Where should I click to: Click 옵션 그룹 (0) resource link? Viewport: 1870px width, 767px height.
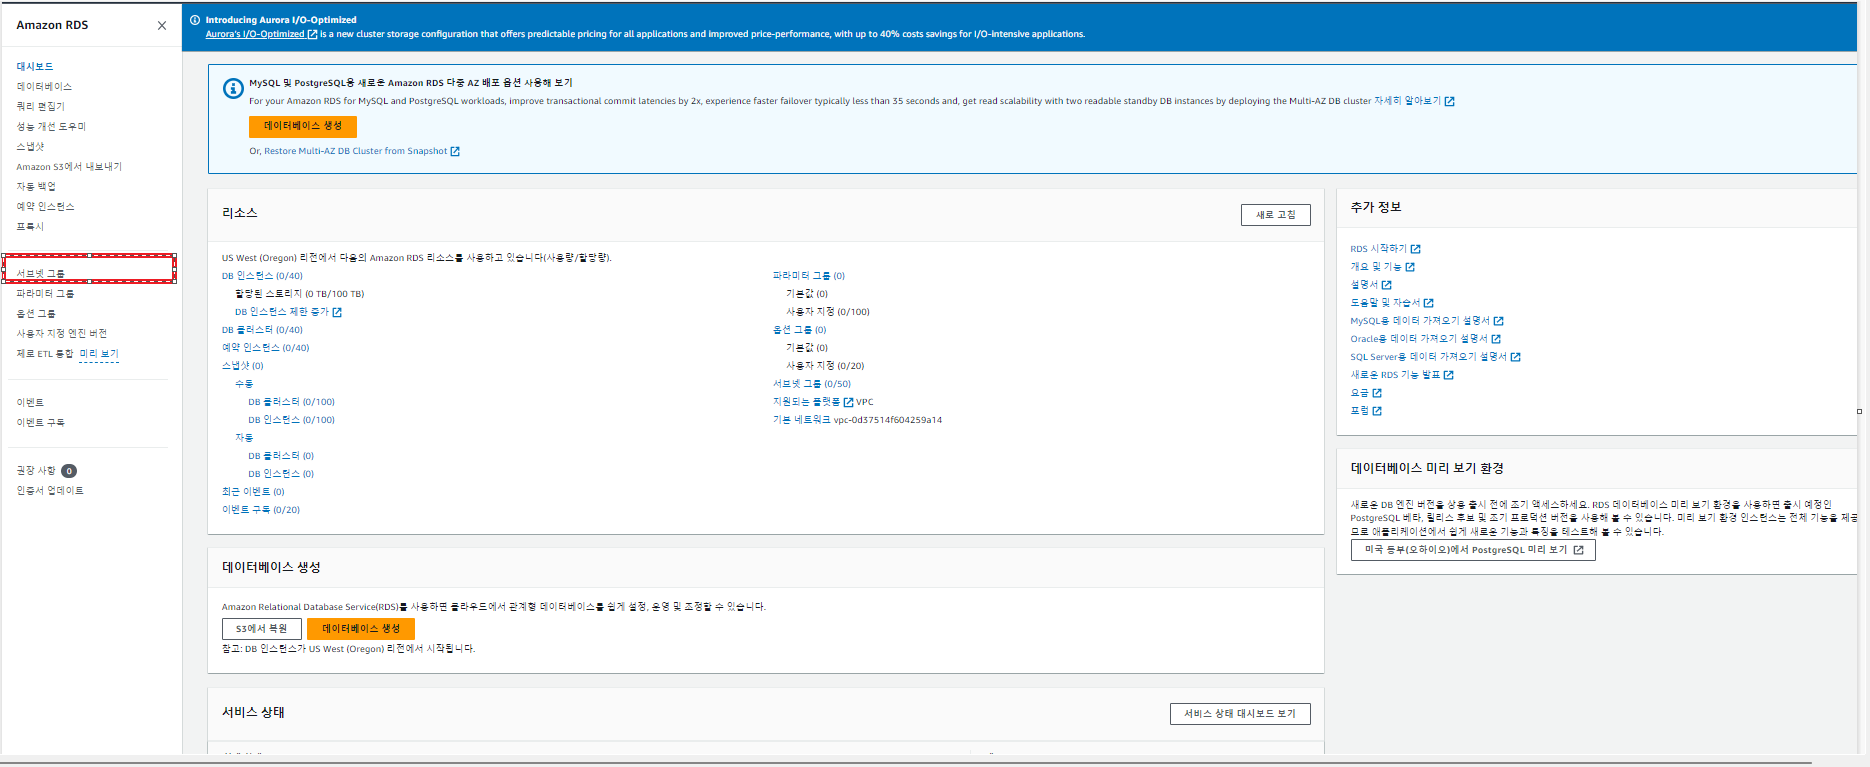[800, 330]
